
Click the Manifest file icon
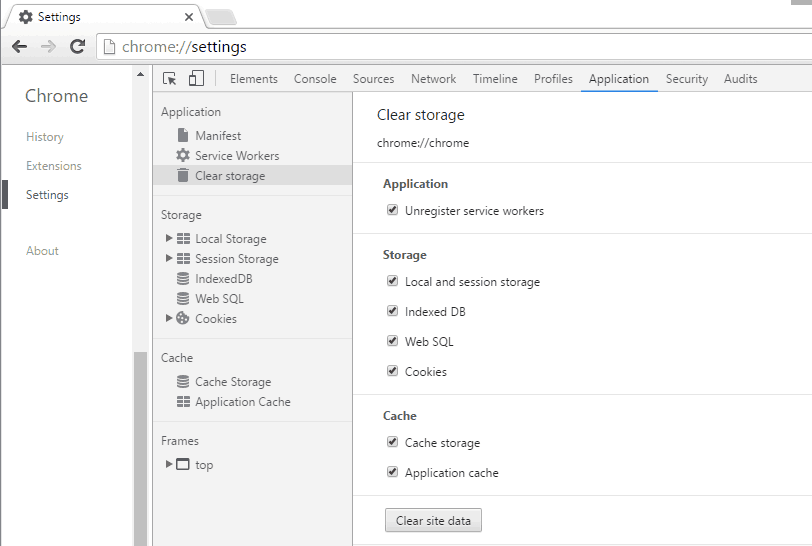click(x=183, y=135)
